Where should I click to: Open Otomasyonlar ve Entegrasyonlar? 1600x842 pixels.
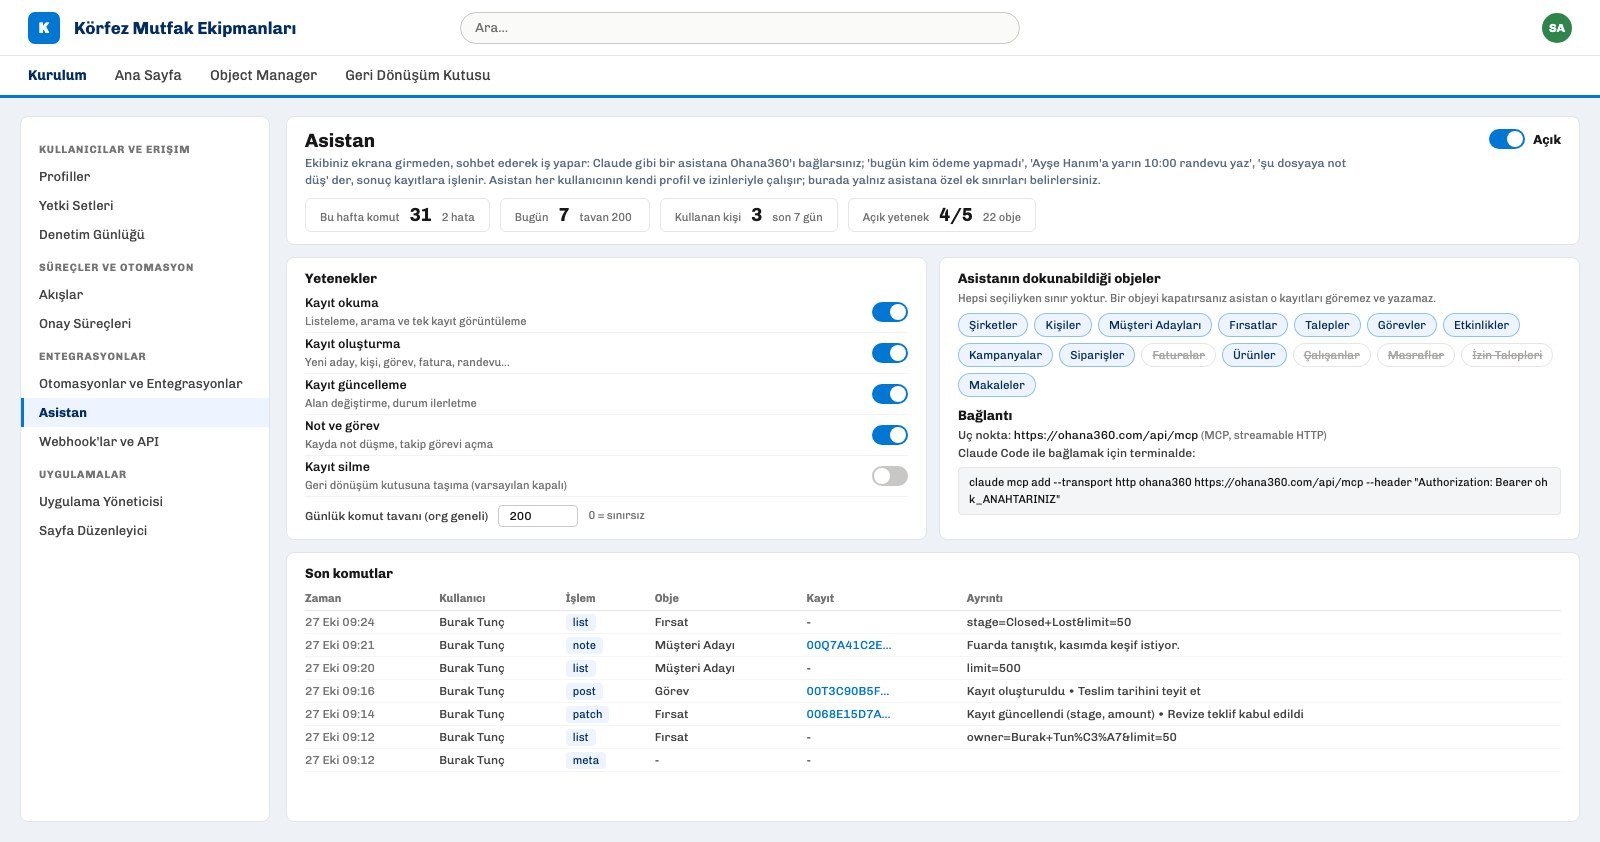coord(145,384)
